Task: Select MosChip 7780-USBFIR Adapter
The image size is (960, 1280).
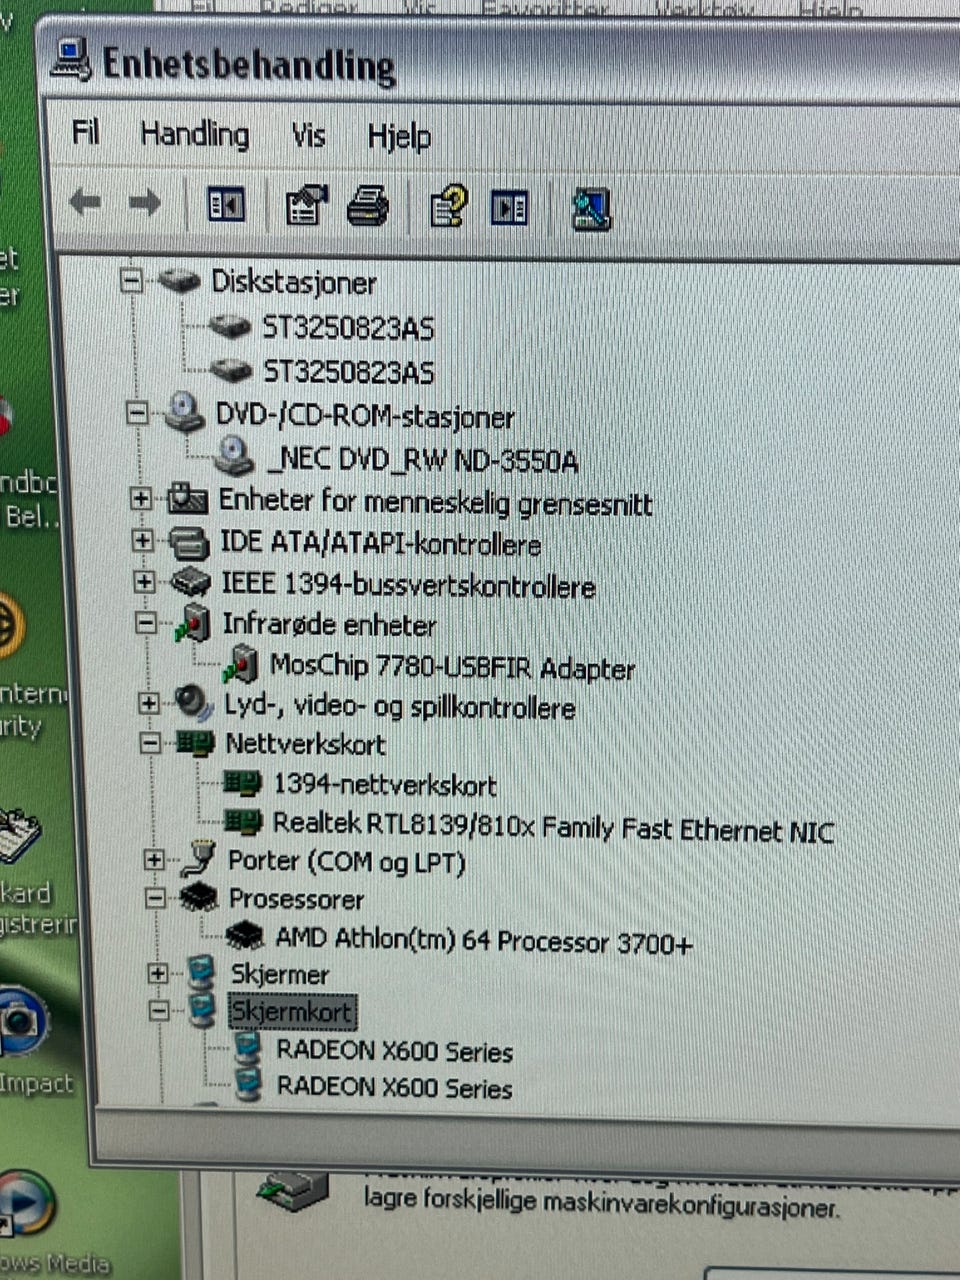Action: point(452,666)
